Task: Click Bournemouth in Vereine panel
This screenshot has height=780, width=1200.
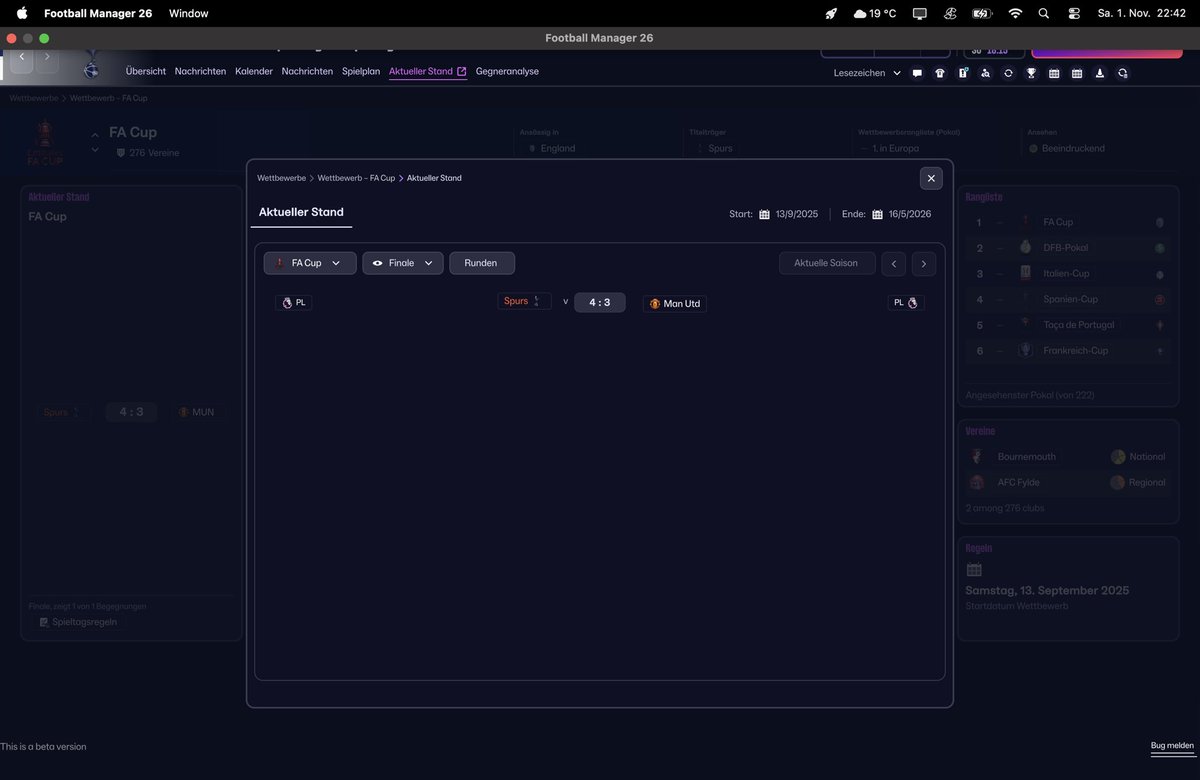Action: [1026, 457]
